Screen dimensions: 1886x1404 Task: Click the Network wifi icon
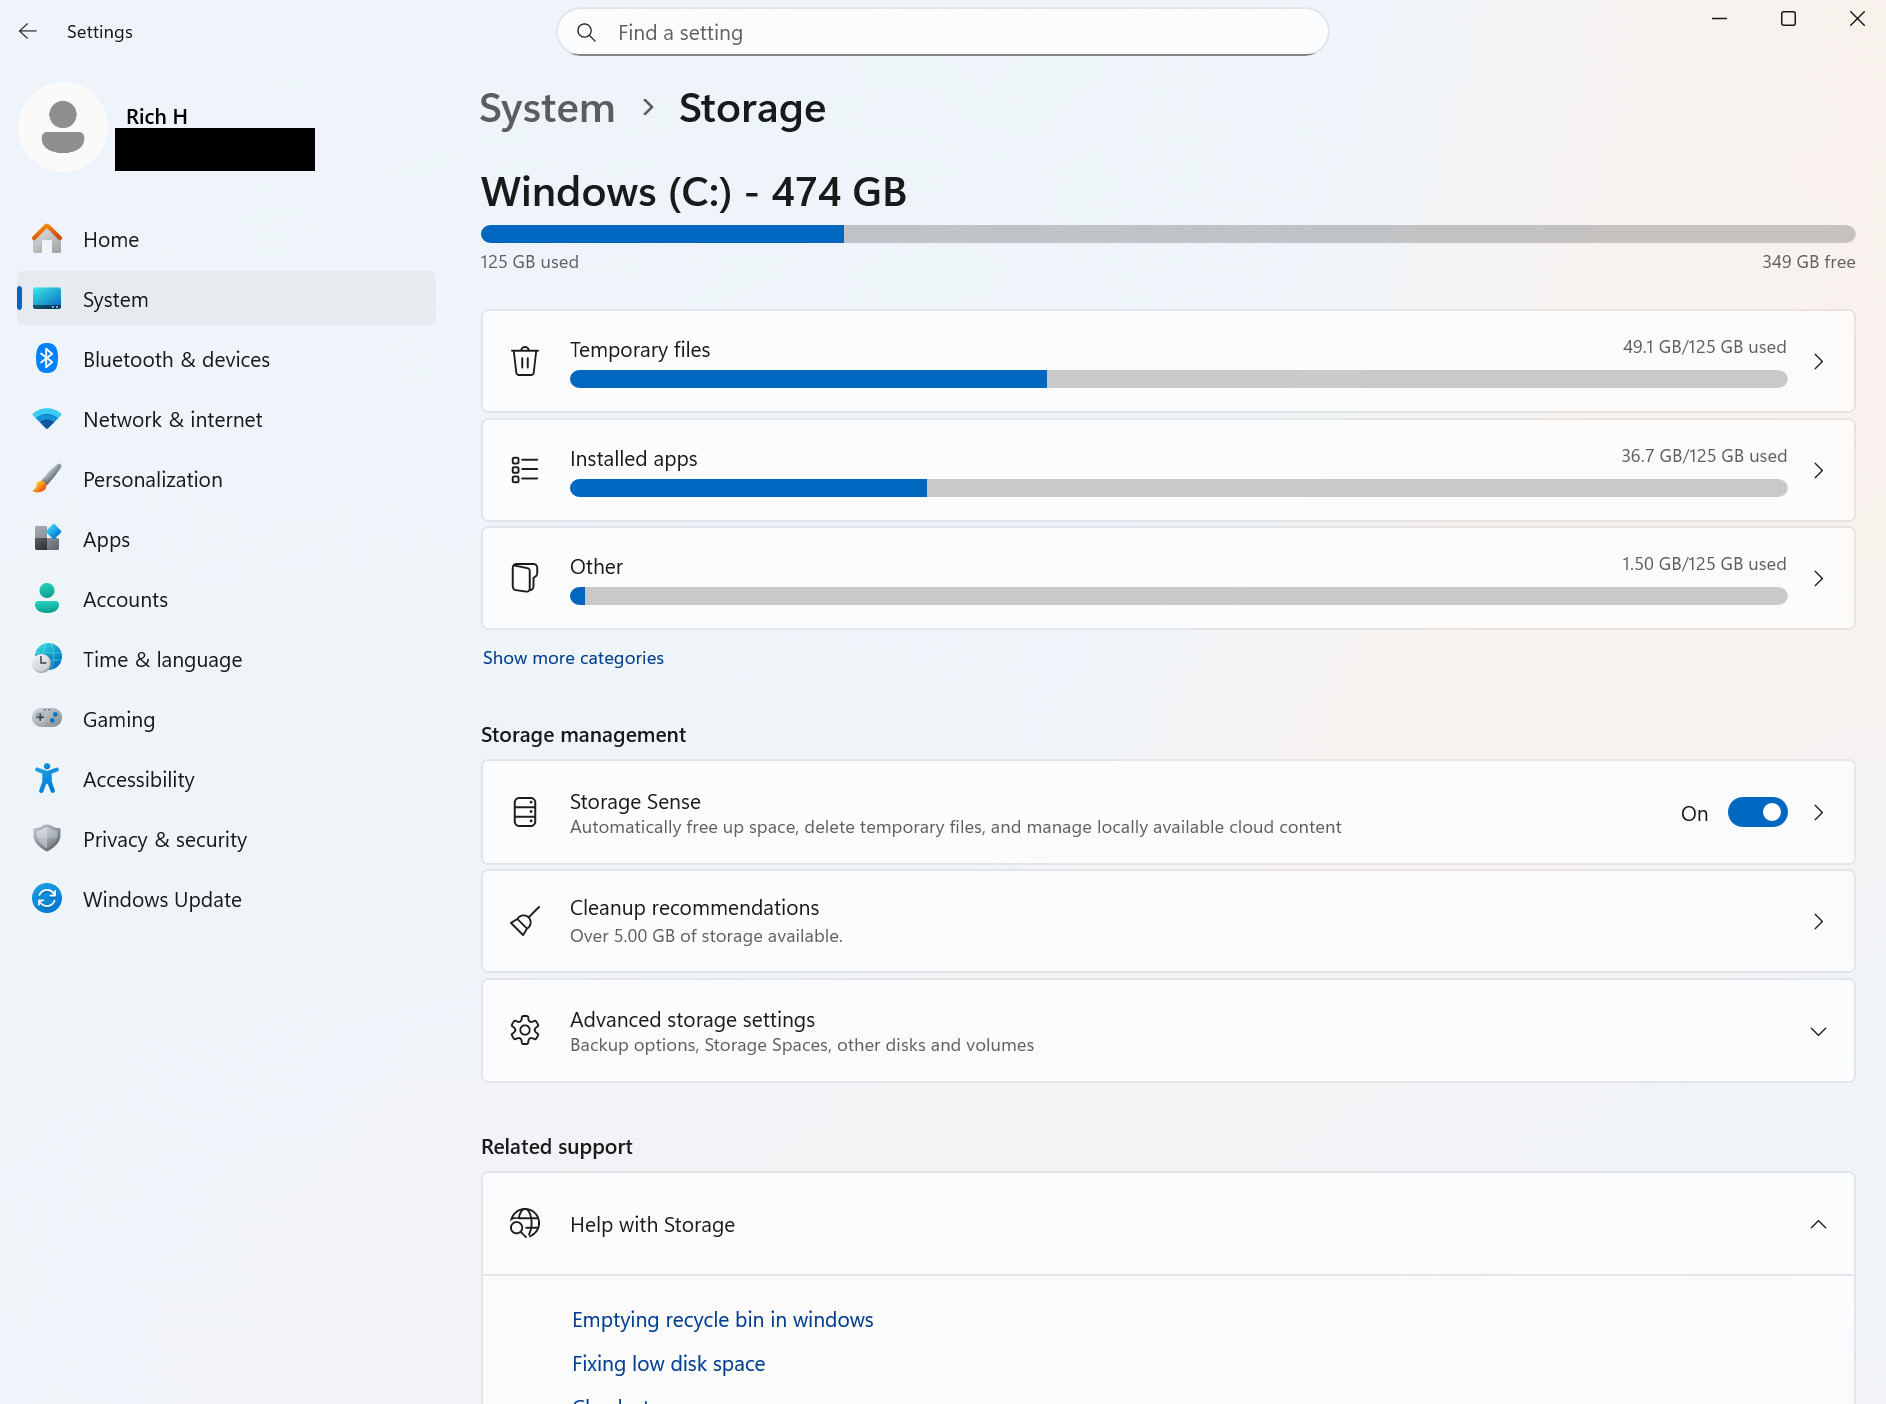(47, 419)
